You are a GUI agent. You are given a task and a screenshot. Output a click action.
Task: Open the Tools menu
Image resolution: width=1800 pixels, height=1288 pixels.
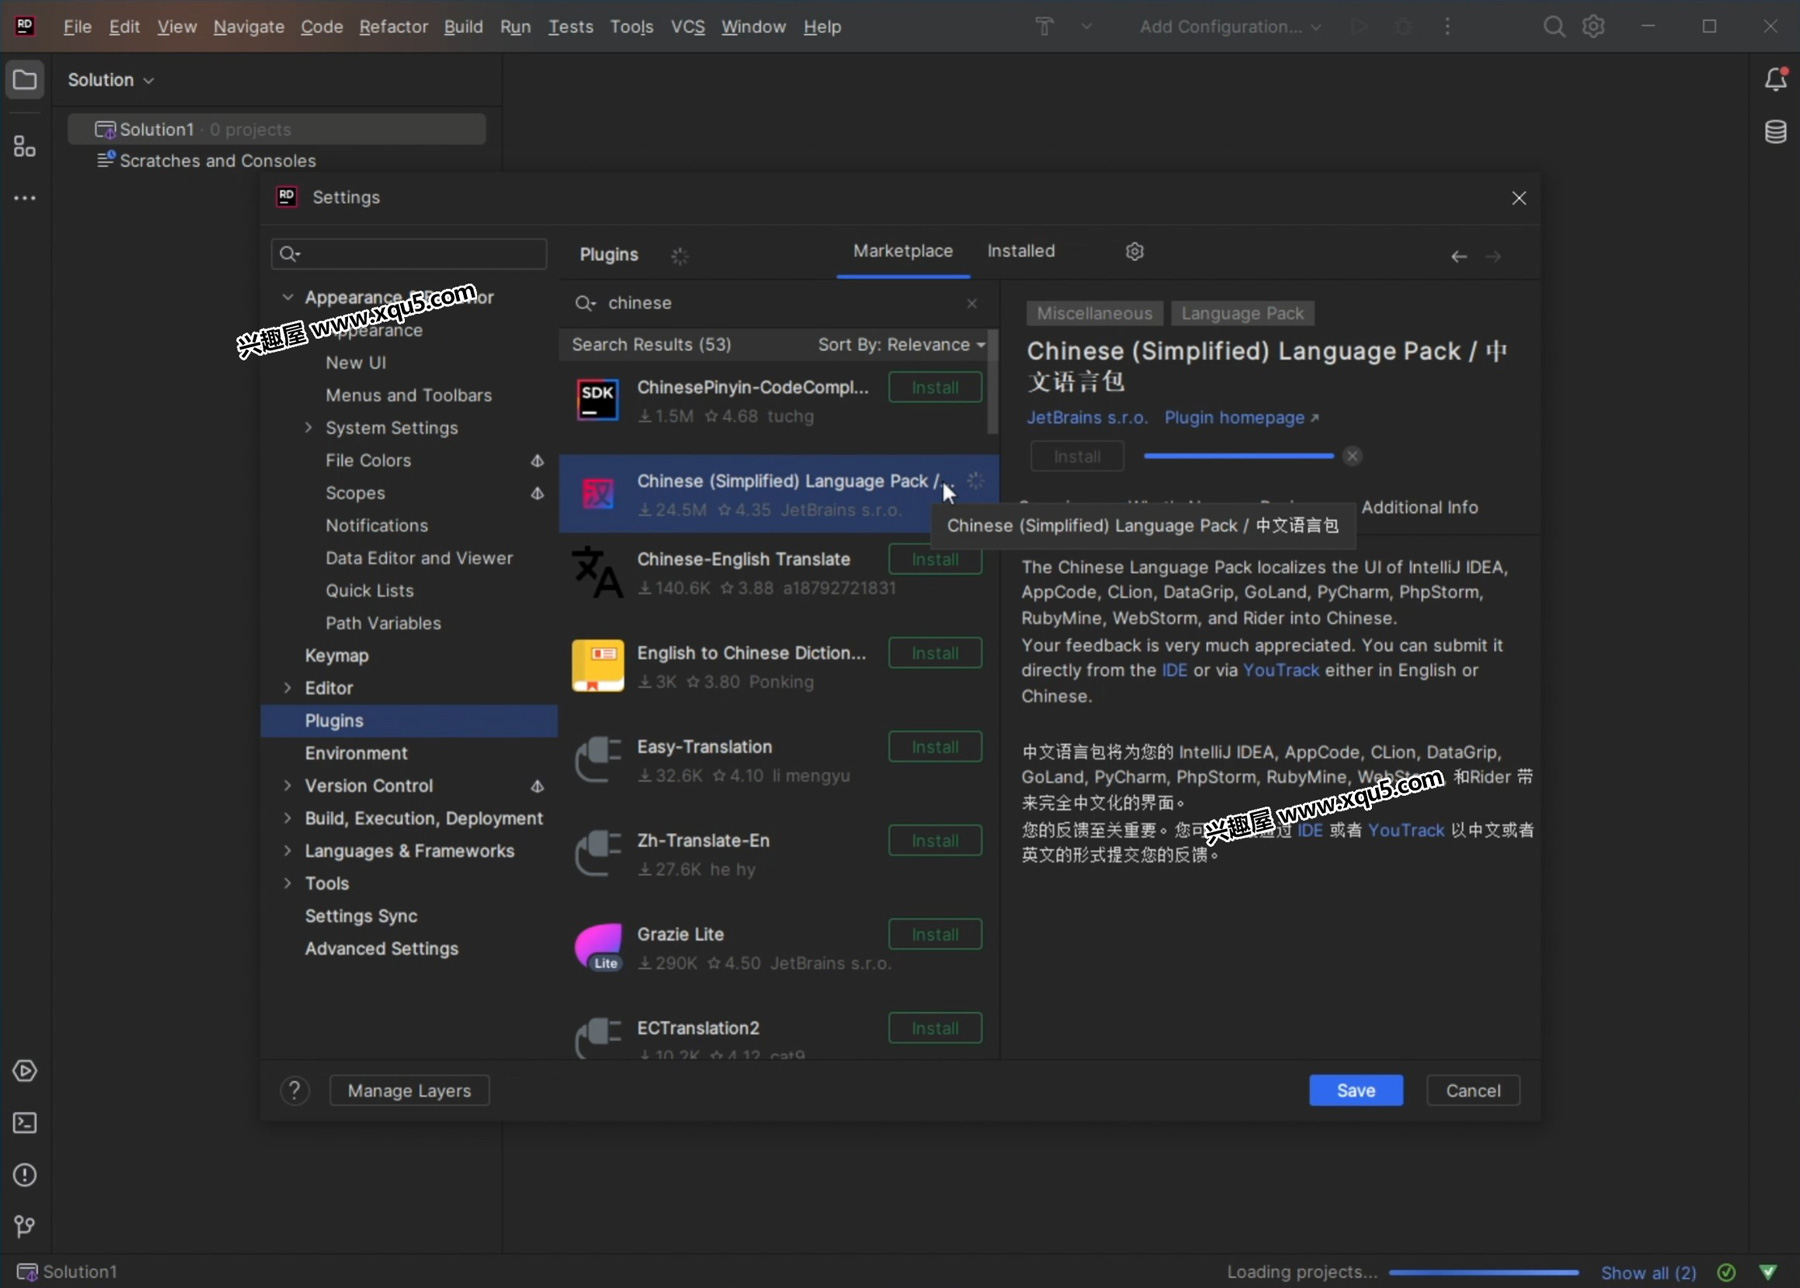(x=631, y=27)
